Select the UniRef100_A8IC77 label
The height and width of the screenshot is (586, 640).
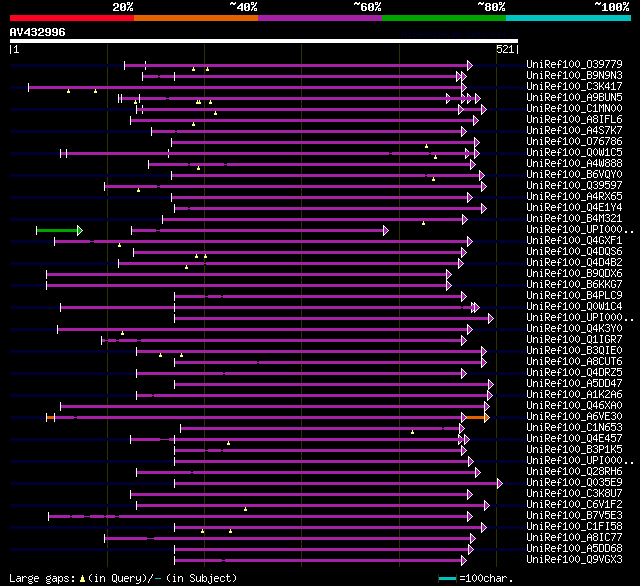(574, 538)
